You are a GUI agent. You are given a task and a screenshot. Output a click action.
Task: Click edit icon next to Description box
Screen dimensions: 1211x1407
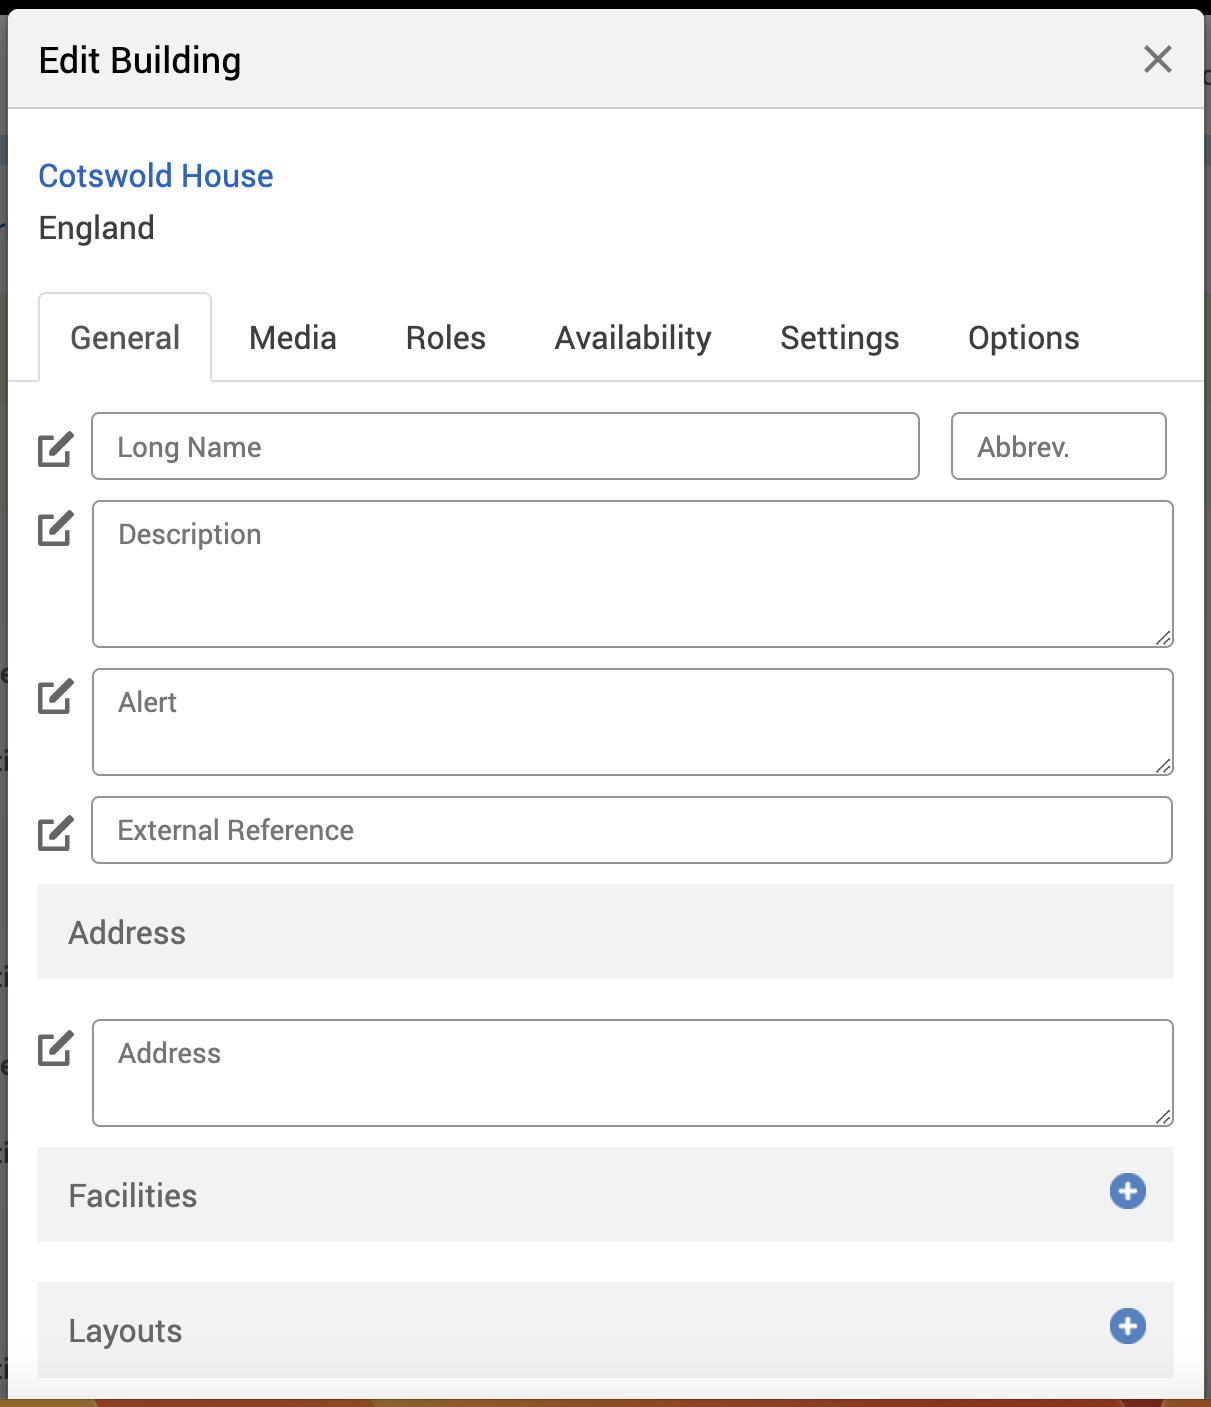pos(55,528)
